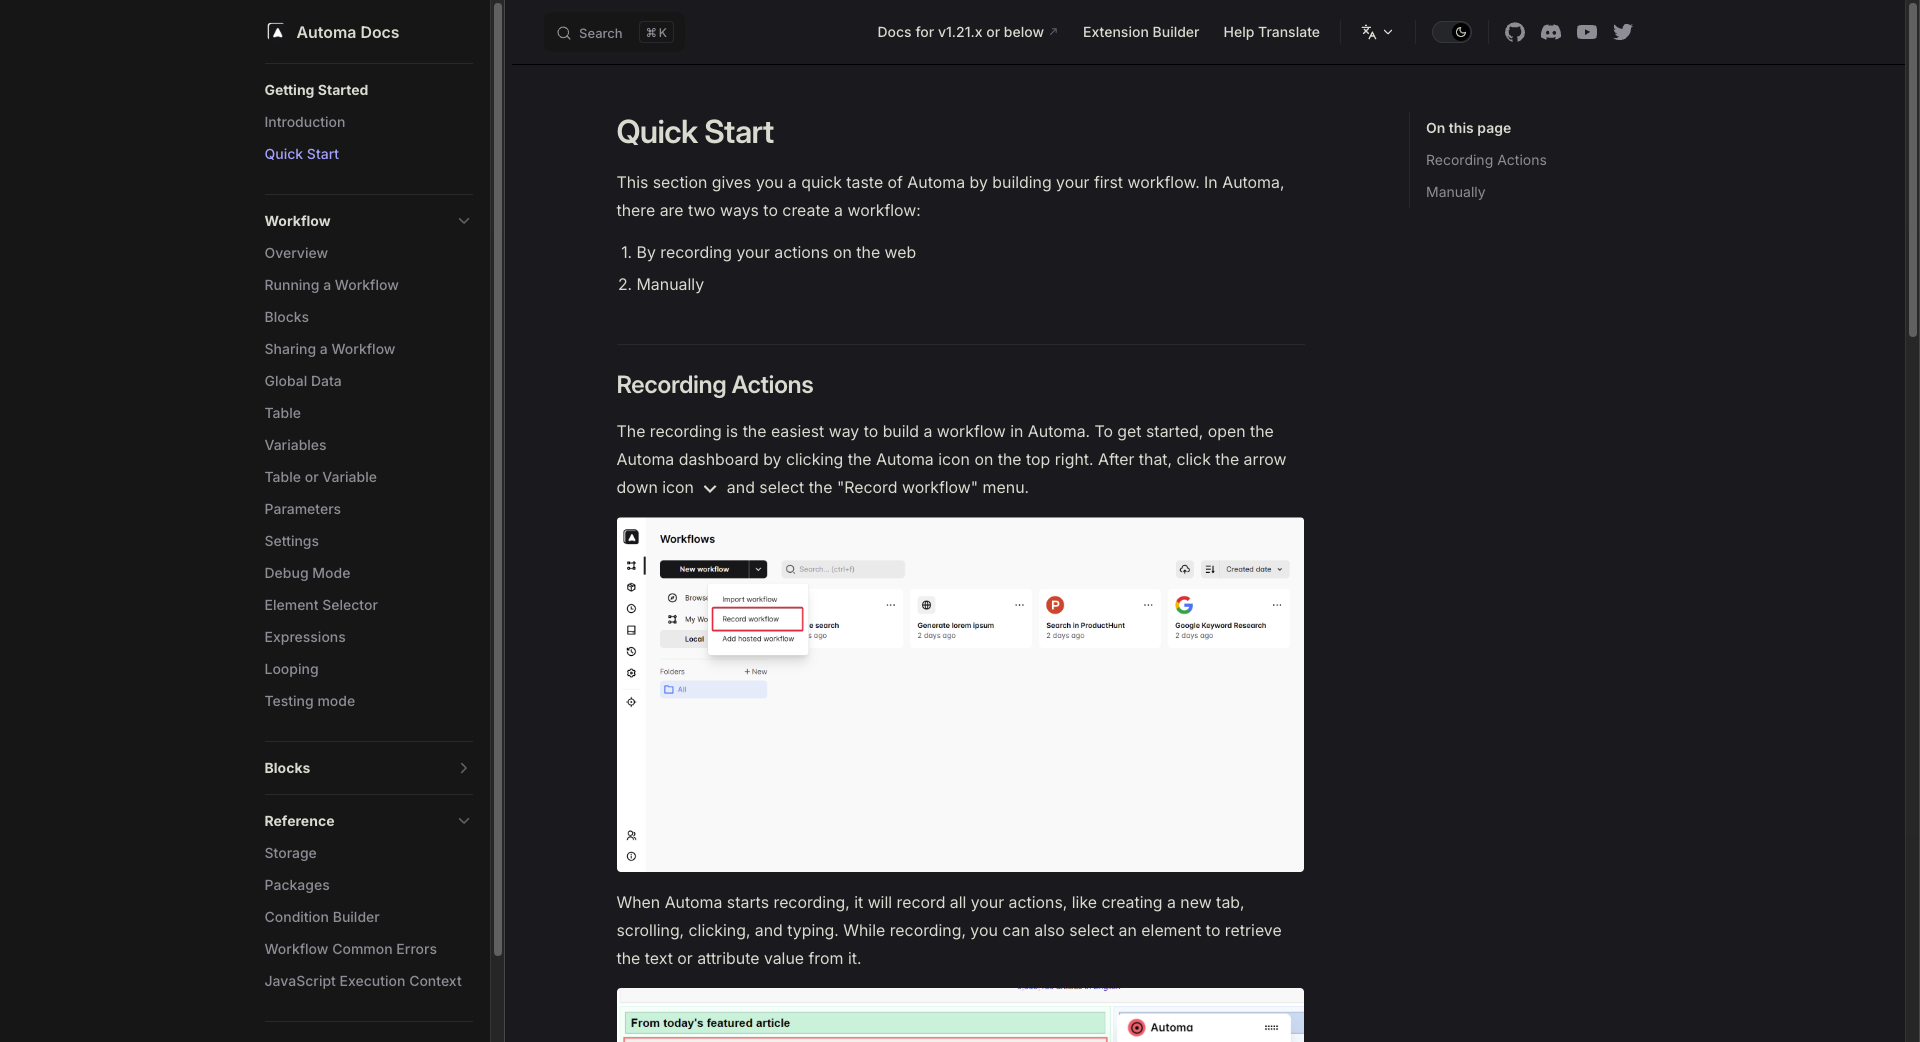Toggle the dark mode switch
Screen dimensions: 1920x1042
pyautogui.click(x=1452, y=32)
